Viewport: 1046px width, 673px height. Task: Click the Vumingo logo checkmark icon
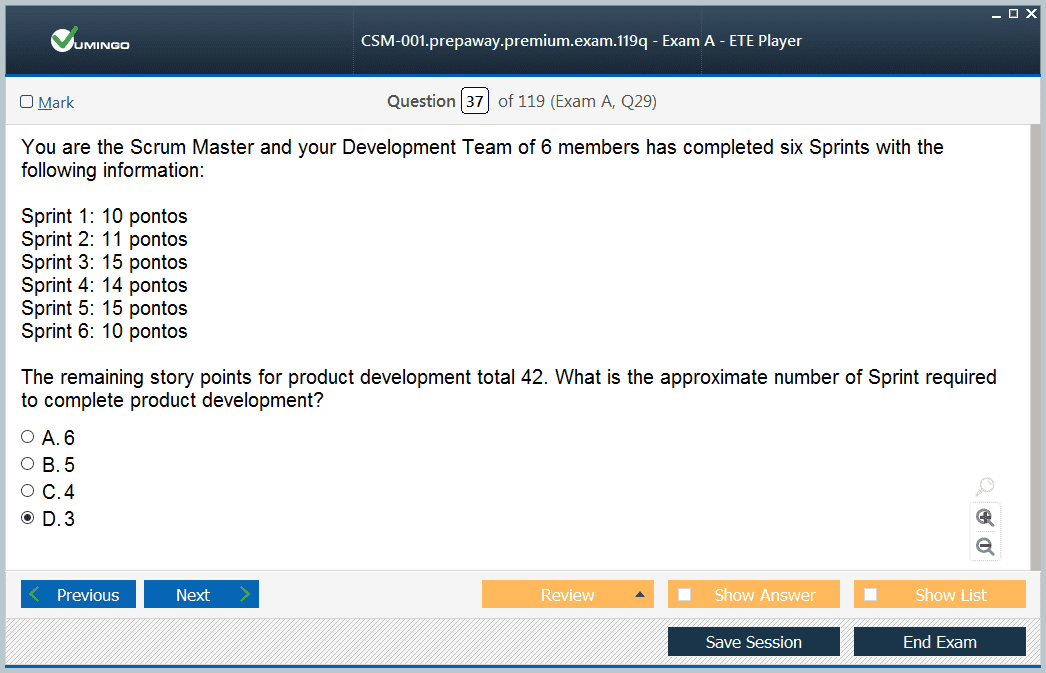(x=64, y=40)
